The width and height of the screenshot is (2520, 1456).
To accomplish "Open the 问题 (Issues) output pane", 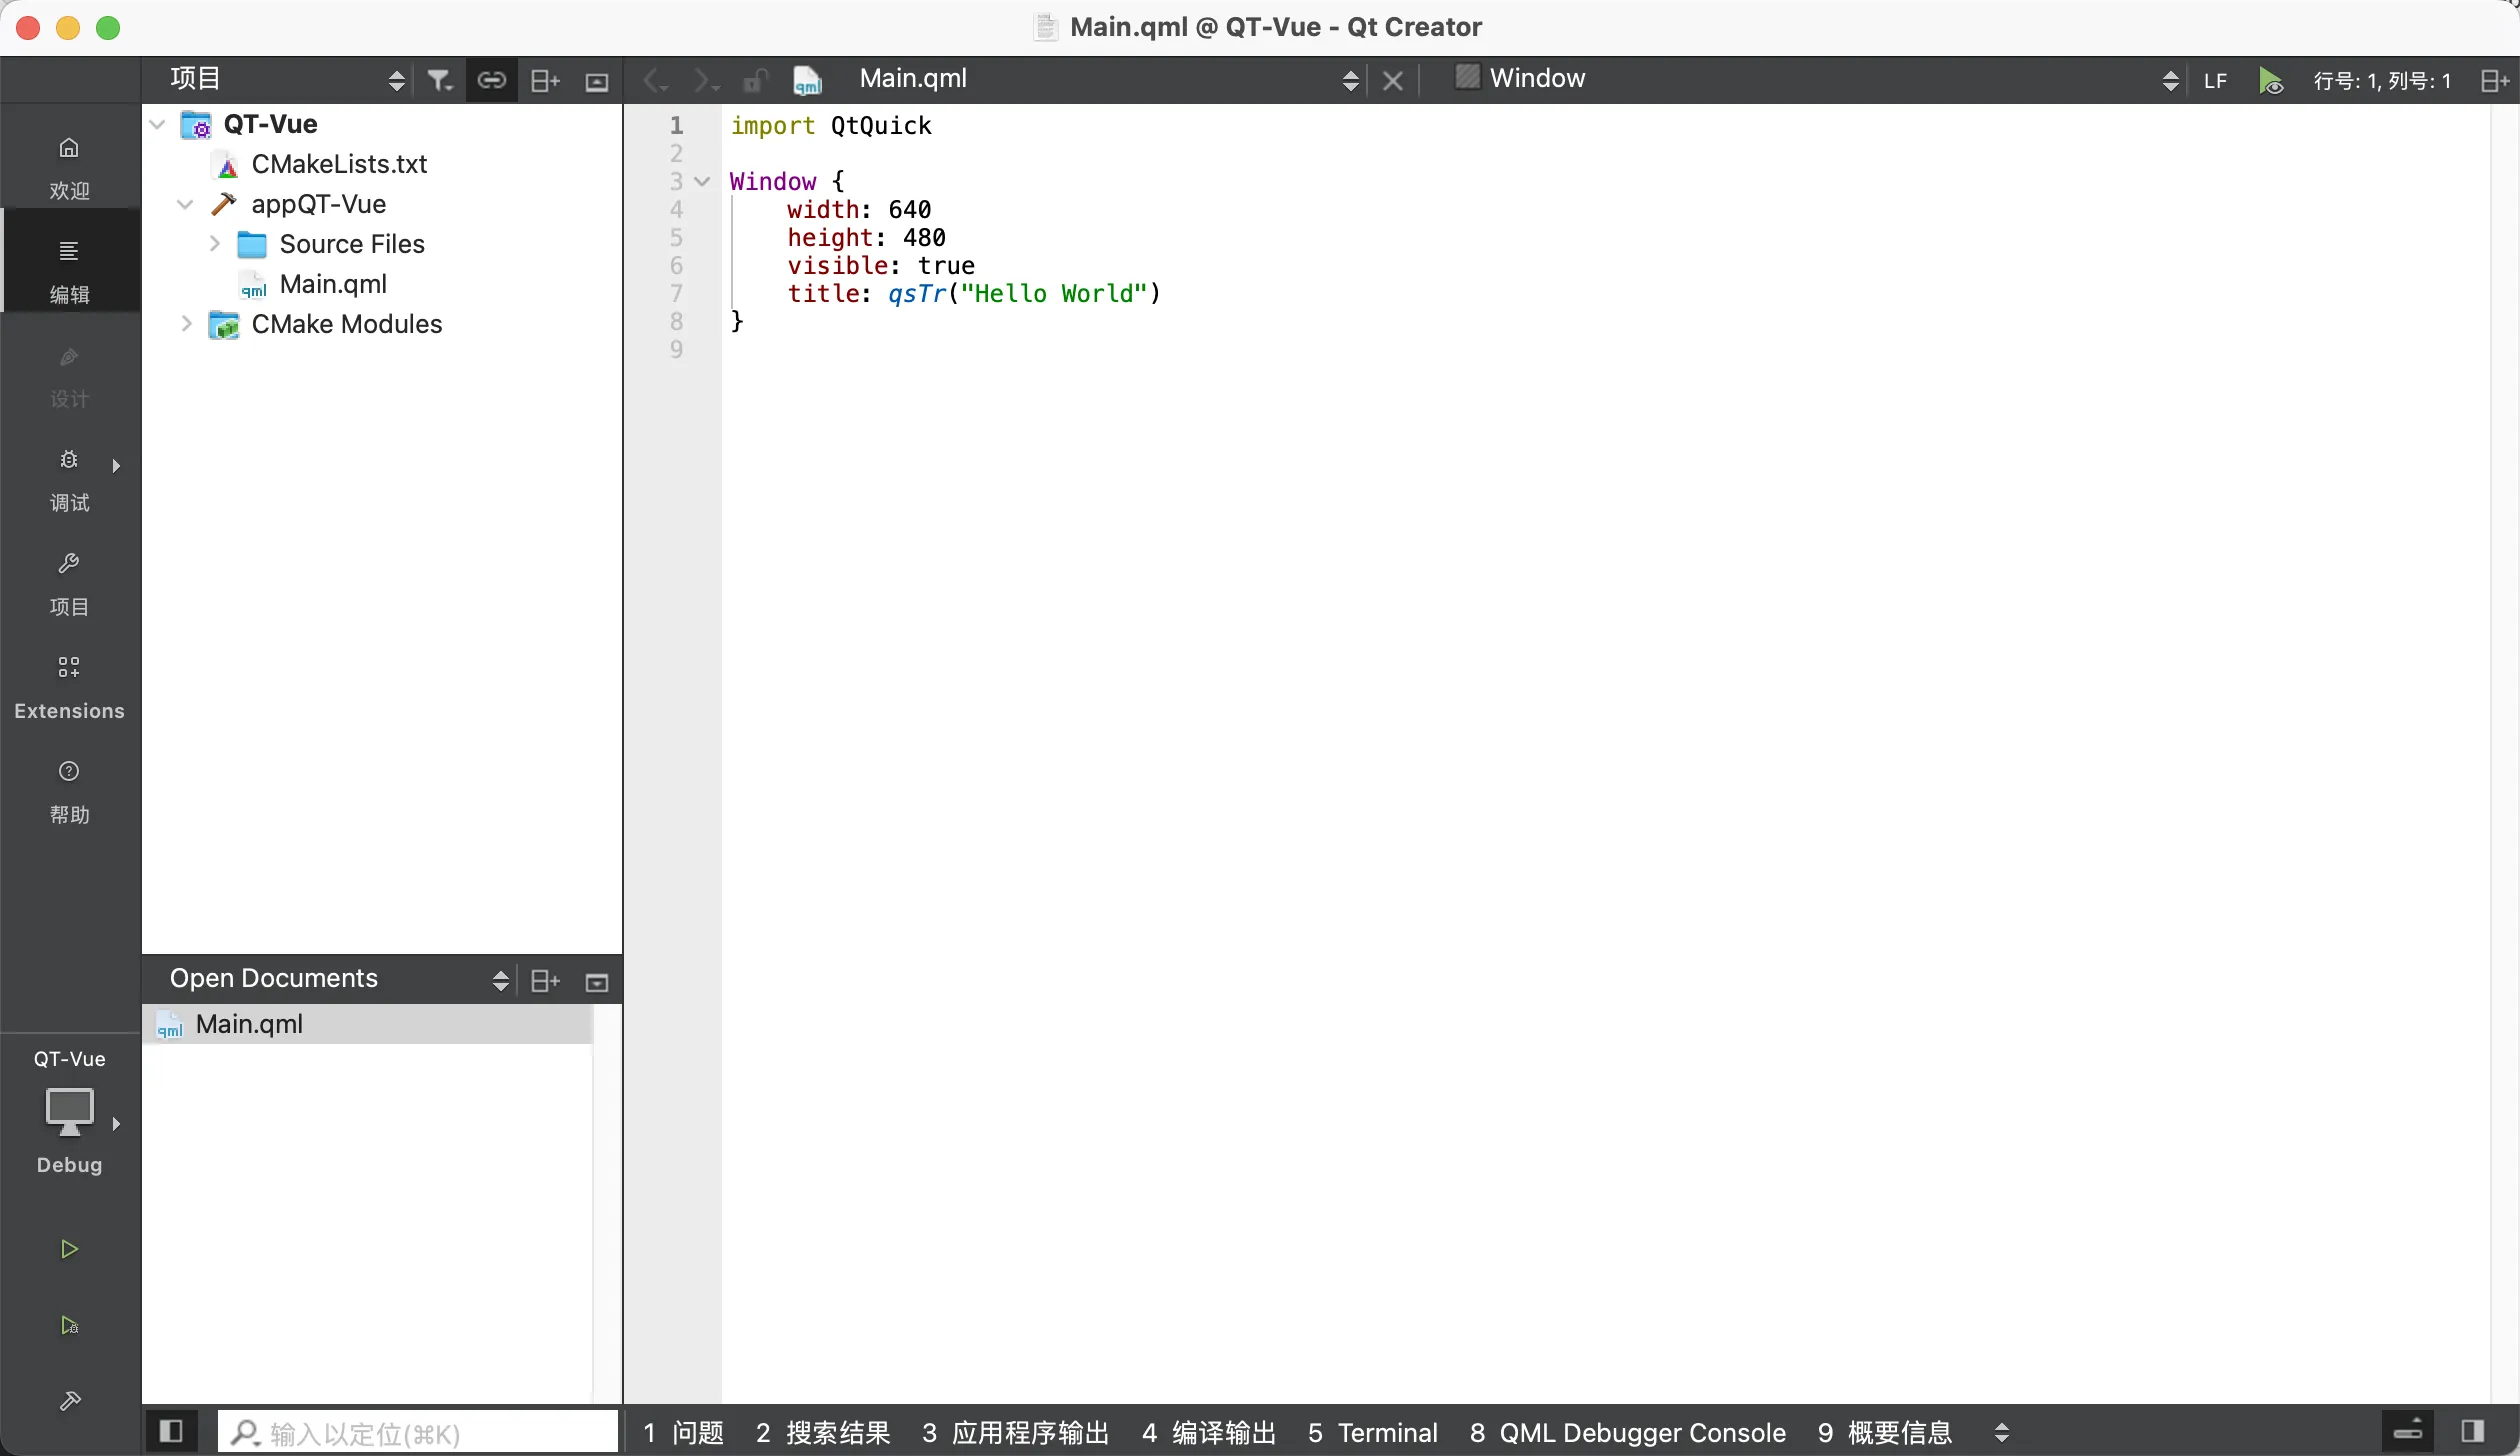I will (x=683, y=1432).
